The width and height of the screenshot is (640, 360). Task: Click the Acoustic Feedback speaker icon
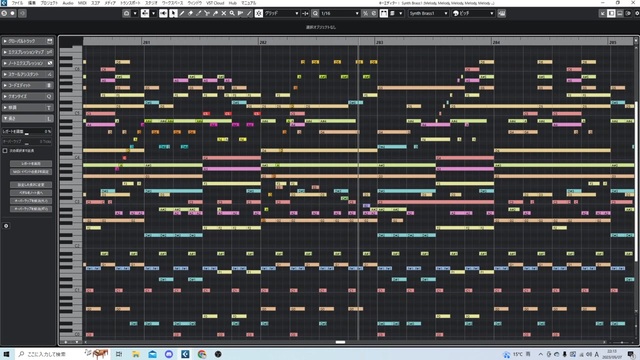(163, 13)
